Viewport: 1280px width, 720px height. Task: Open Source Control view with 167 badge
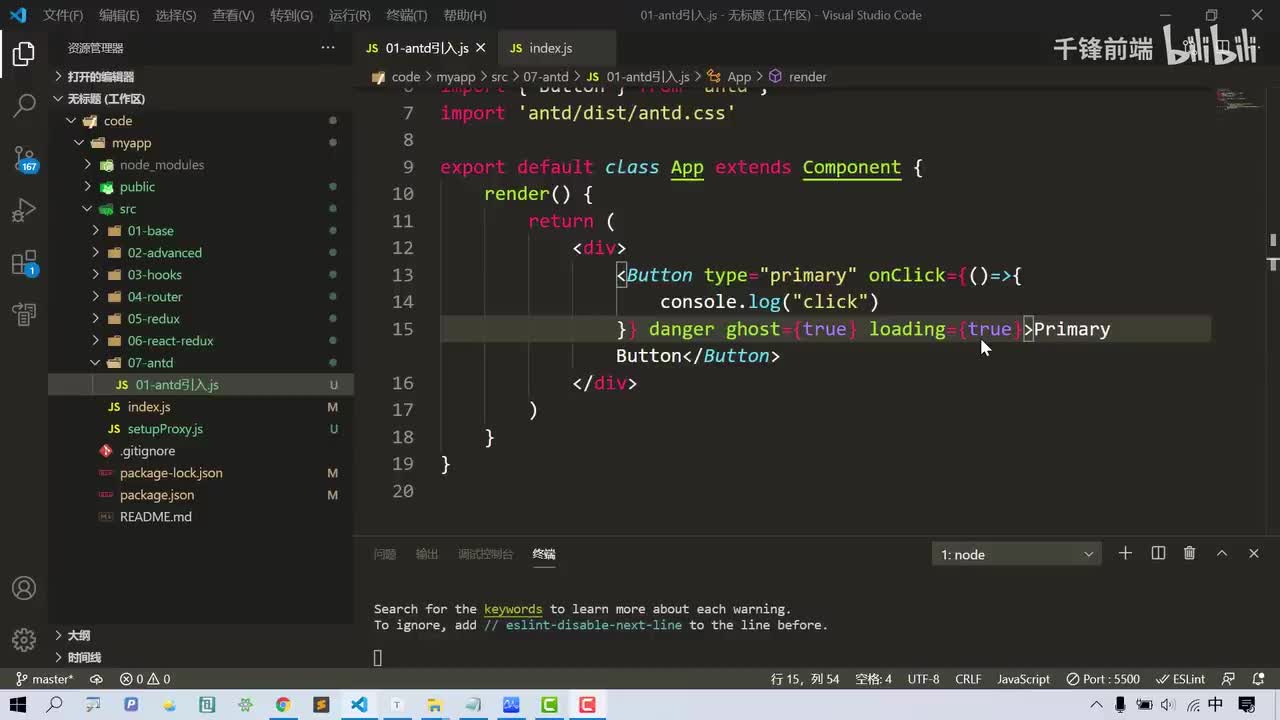point(24,158)
